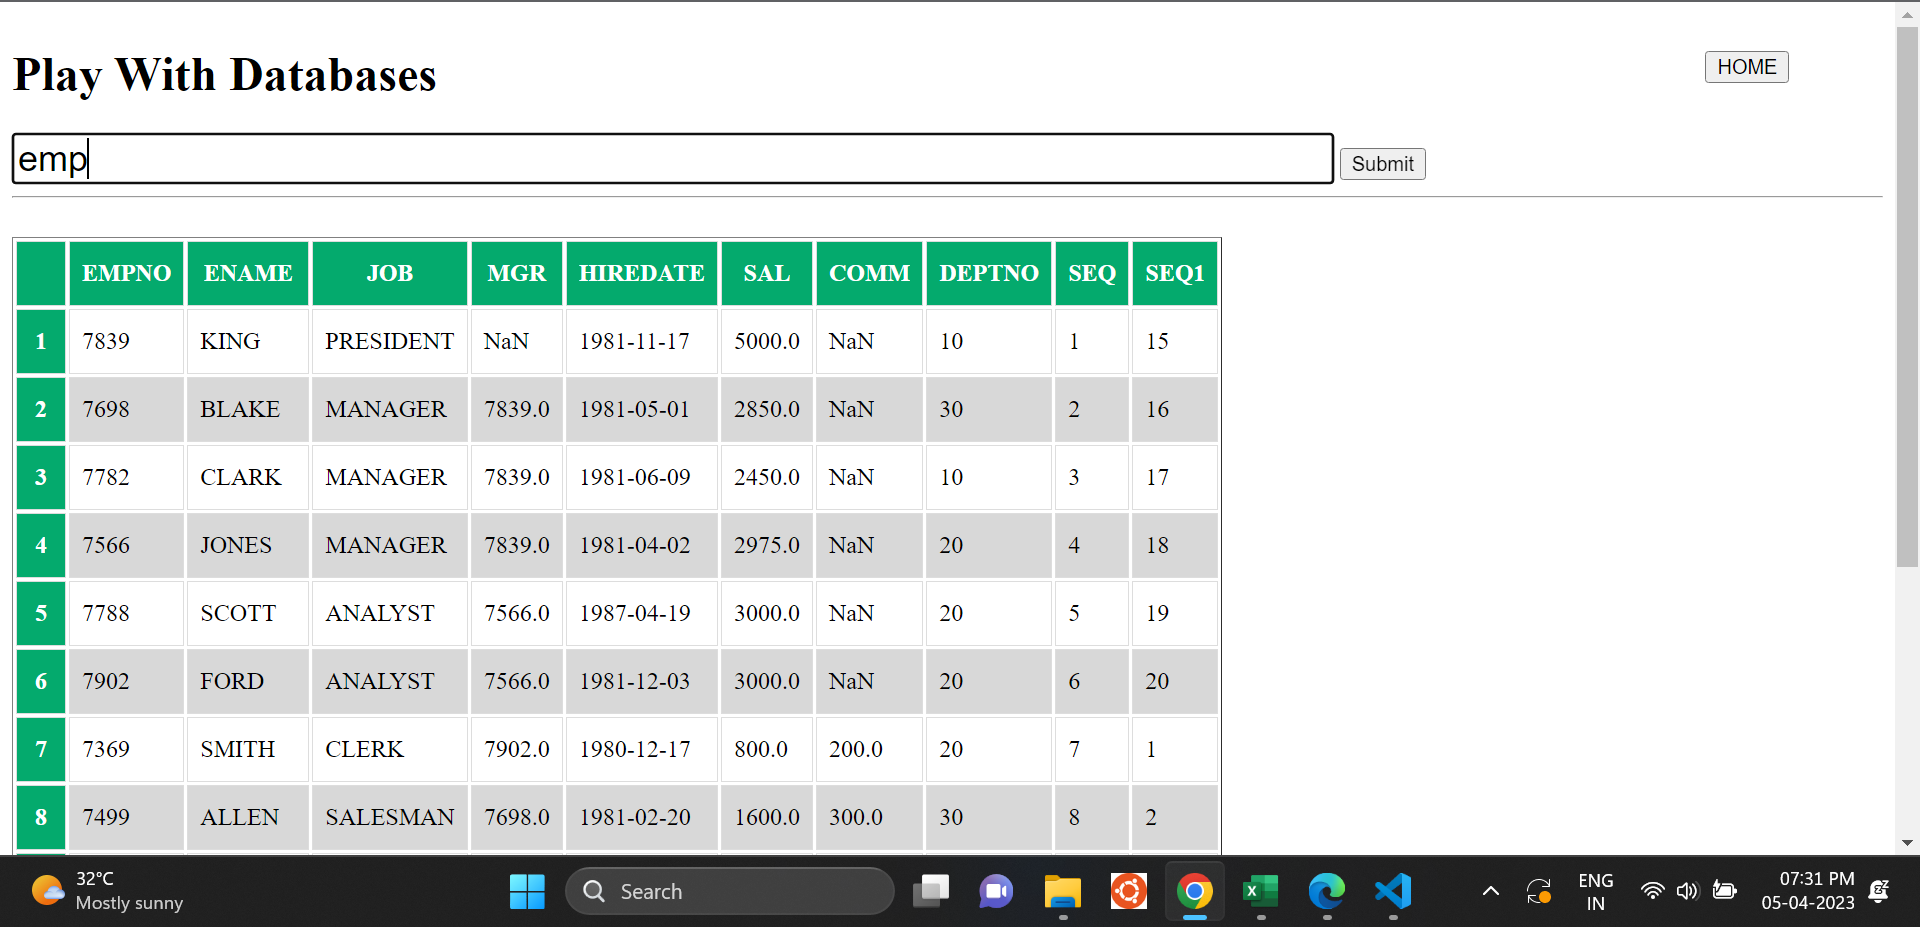This screenshot has height=927, width=1920.
Task: Open Visual Studio Code from the taskbar
Action: point(1393,891)
